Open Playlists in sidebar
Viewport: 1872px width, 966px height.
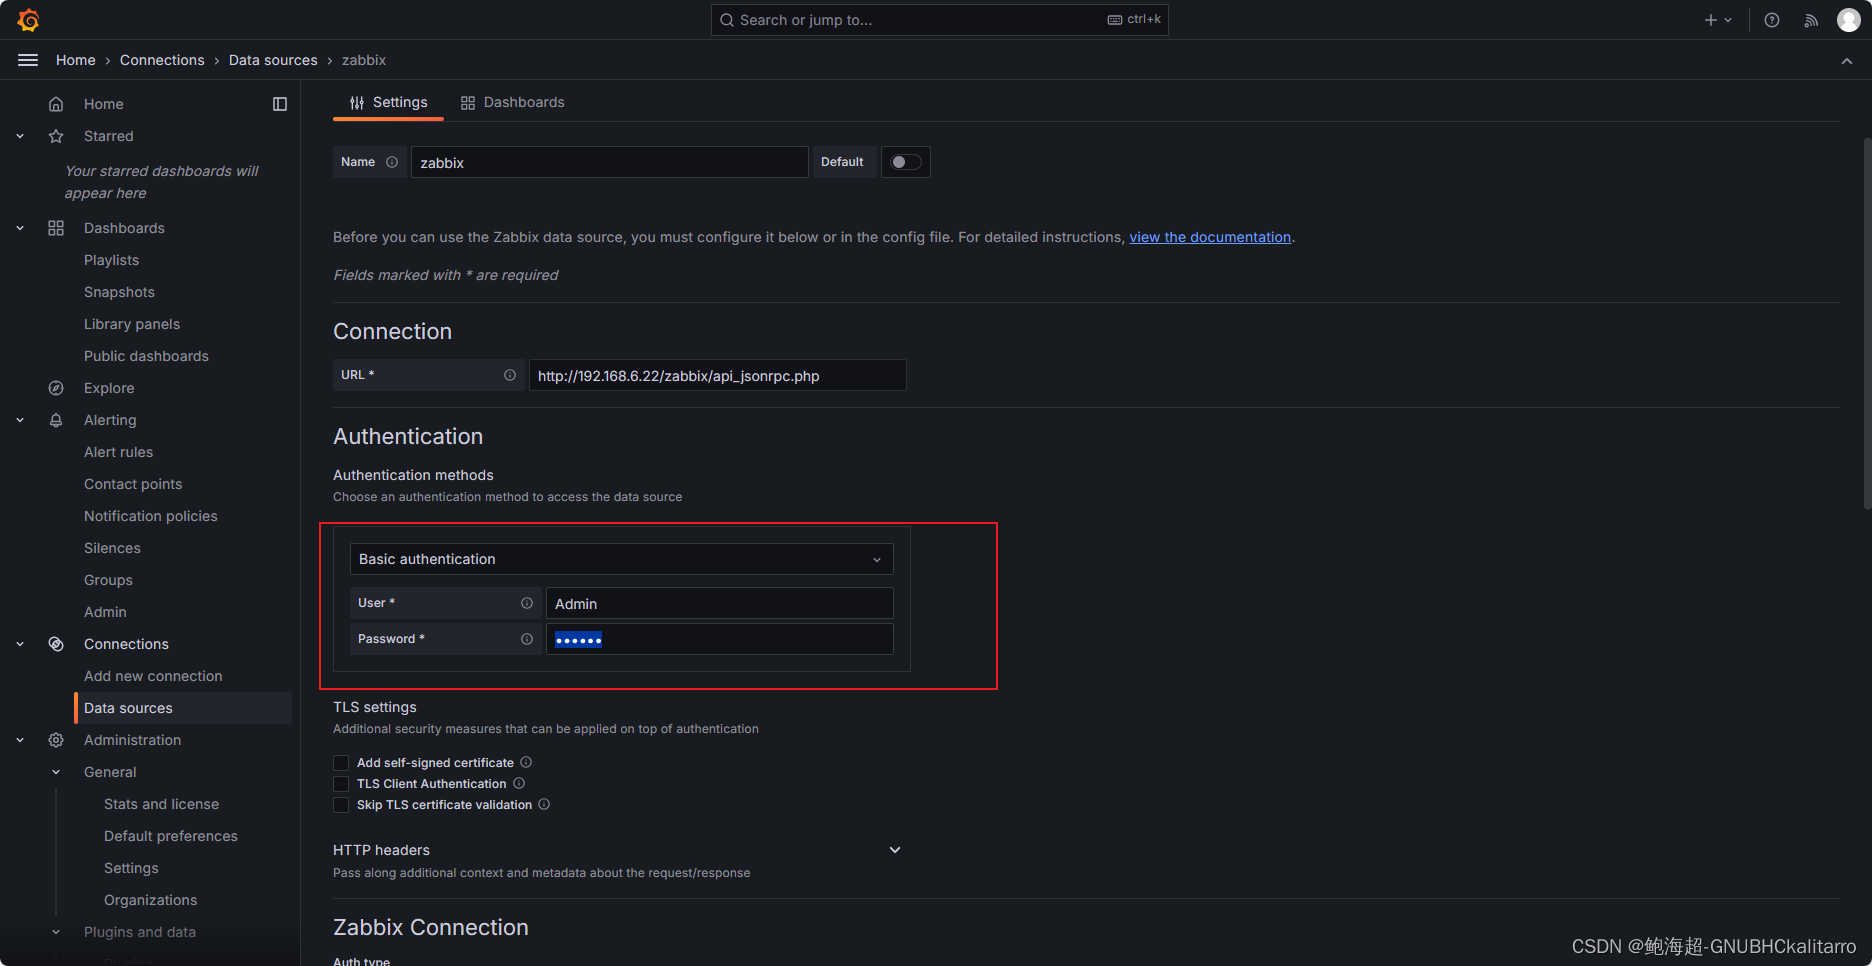pos(111,260)
